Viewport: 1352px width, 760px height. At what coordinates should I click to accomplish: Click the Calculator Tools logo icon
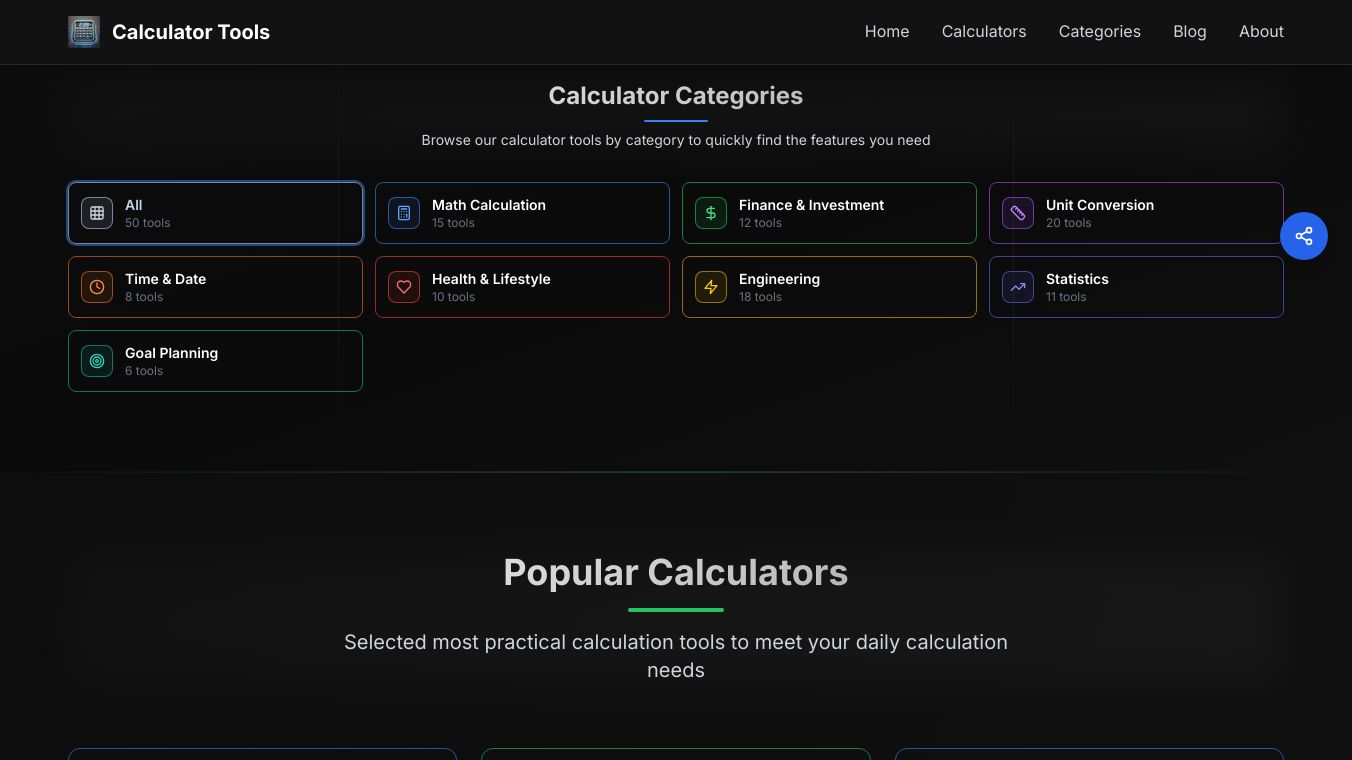(x=84, y=32)
